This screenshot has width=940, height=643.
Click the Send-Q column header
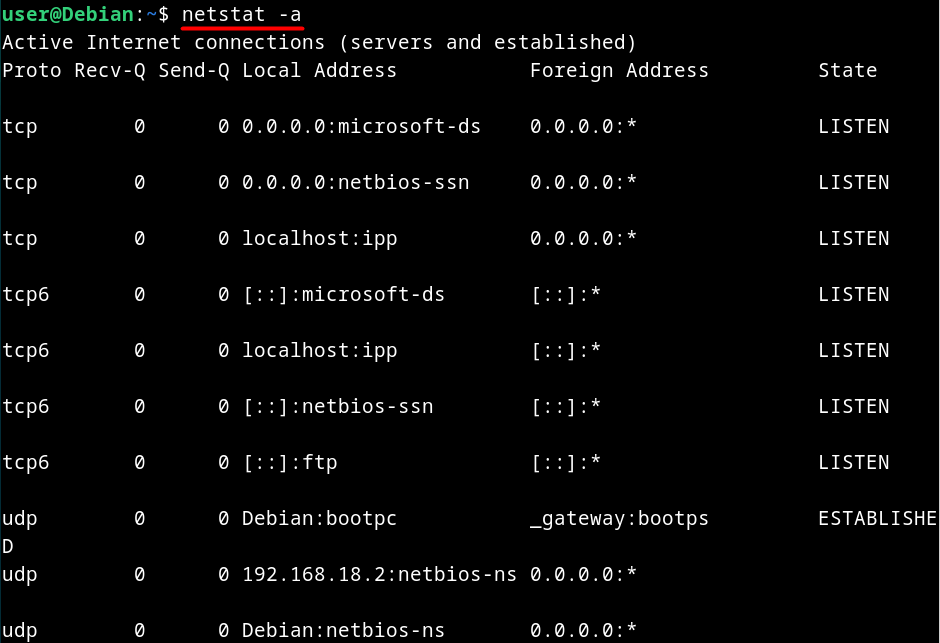click(194, 71)
